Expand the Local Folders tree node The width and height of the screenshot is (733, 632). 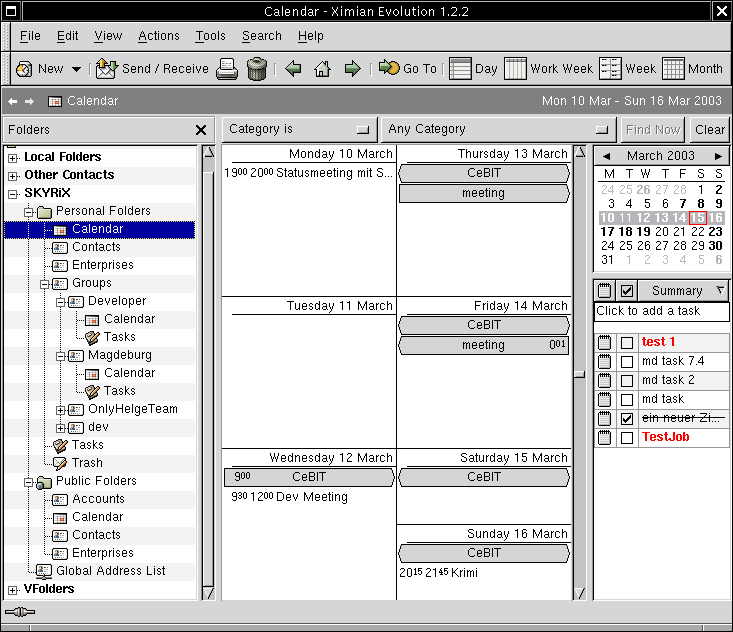pos(13,158)
